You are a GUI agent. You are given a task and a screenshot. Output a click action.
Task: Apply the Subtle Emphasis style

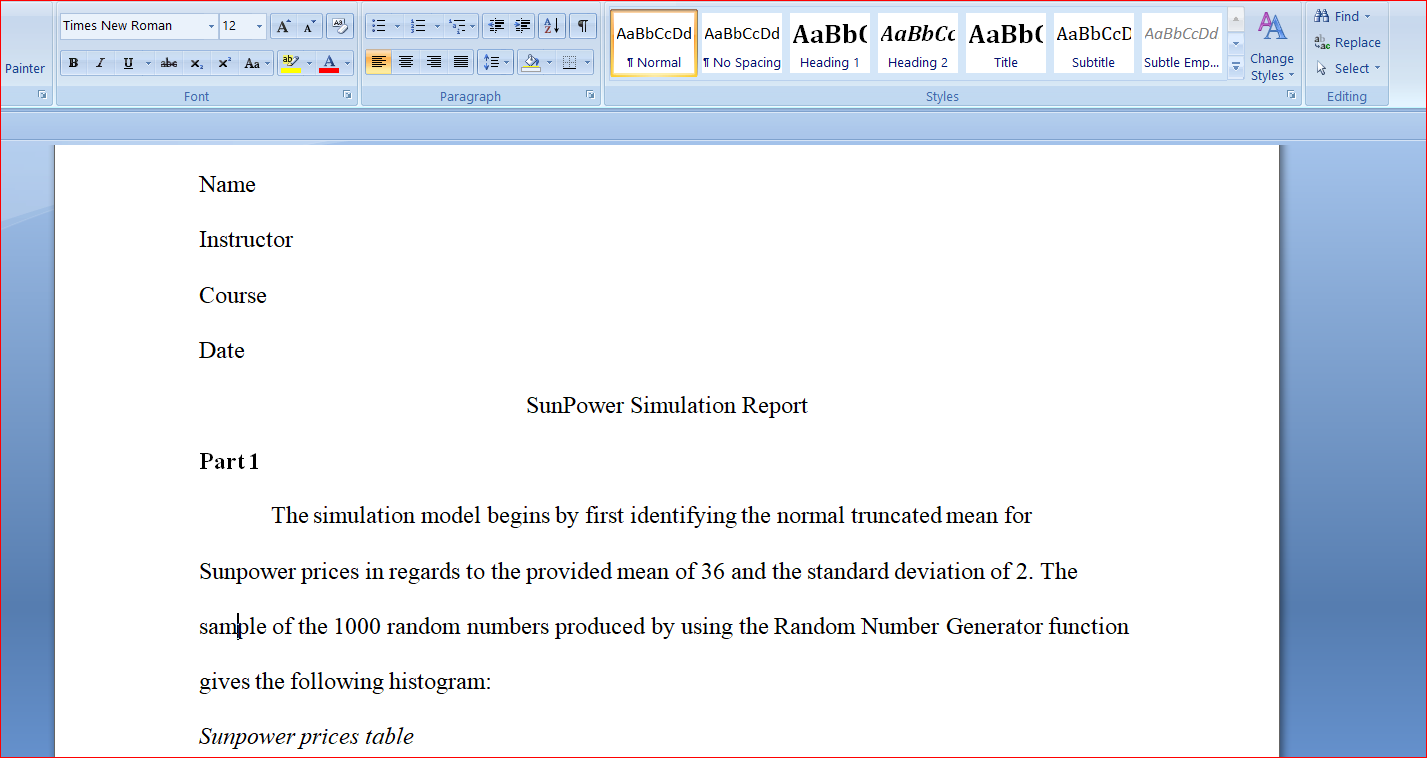[1181, 42]
